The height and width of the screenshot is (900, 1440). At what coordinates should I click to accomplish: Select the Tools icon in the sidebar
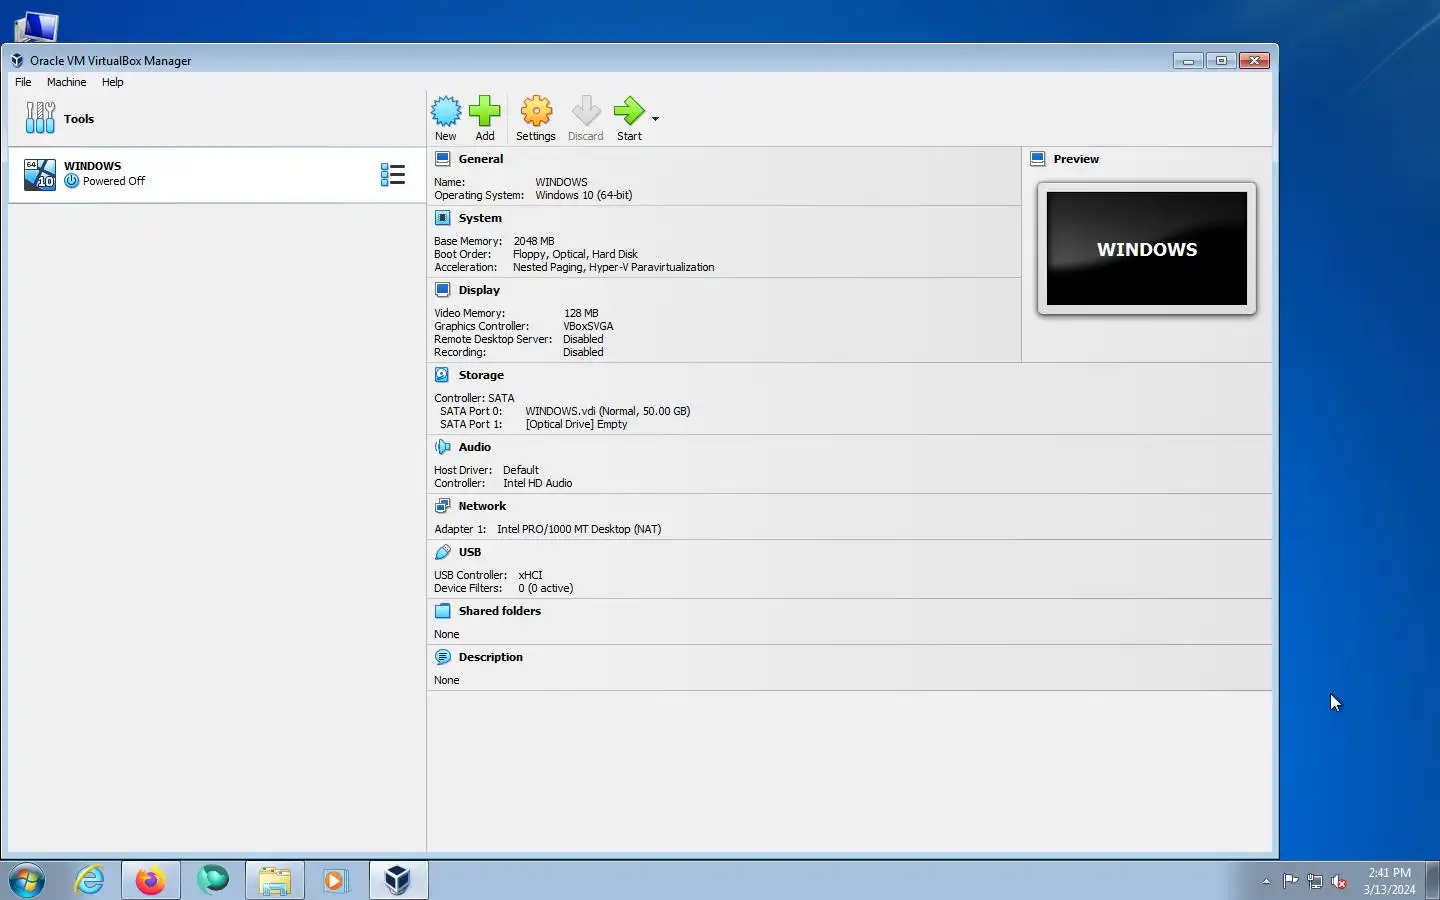(40, 118)
